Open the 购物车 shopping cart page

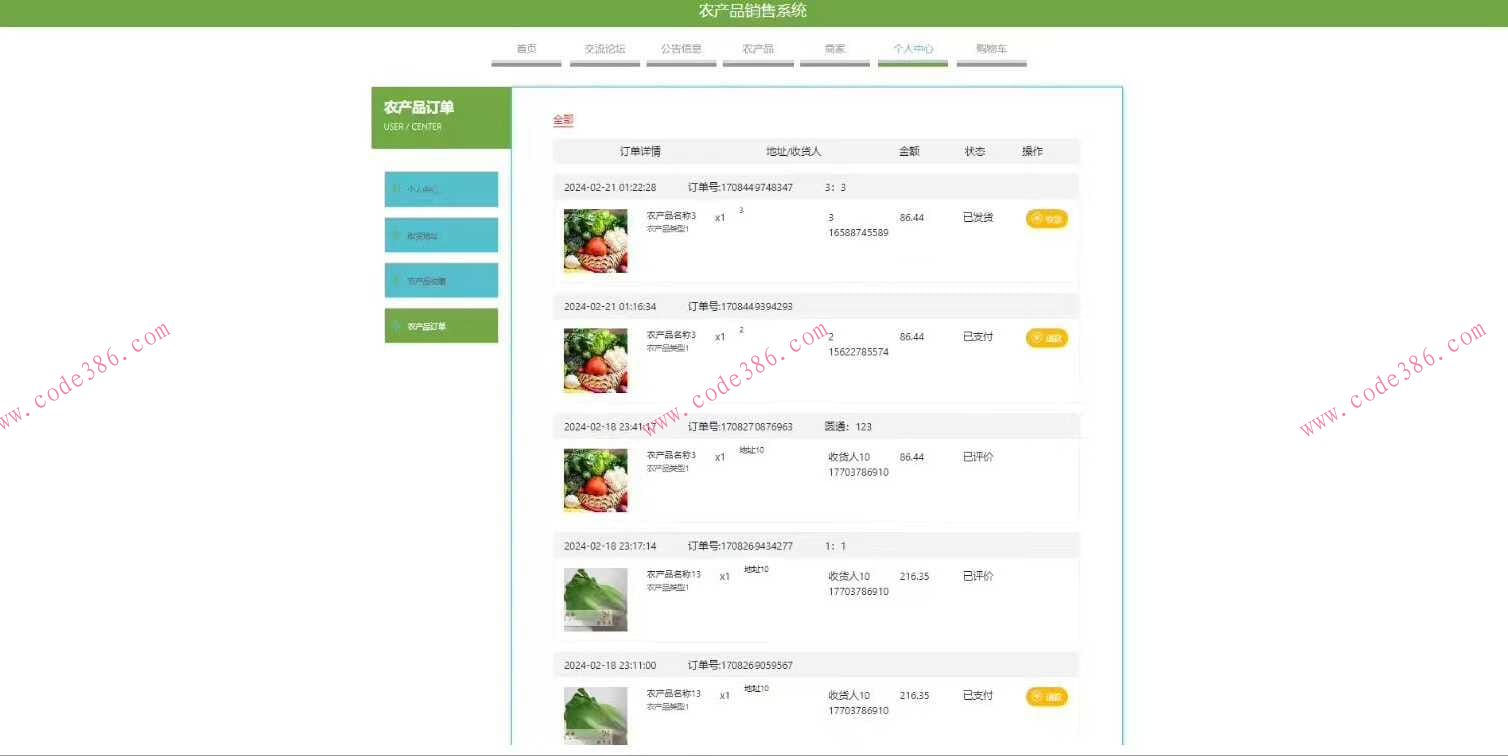tap(991, 47)
